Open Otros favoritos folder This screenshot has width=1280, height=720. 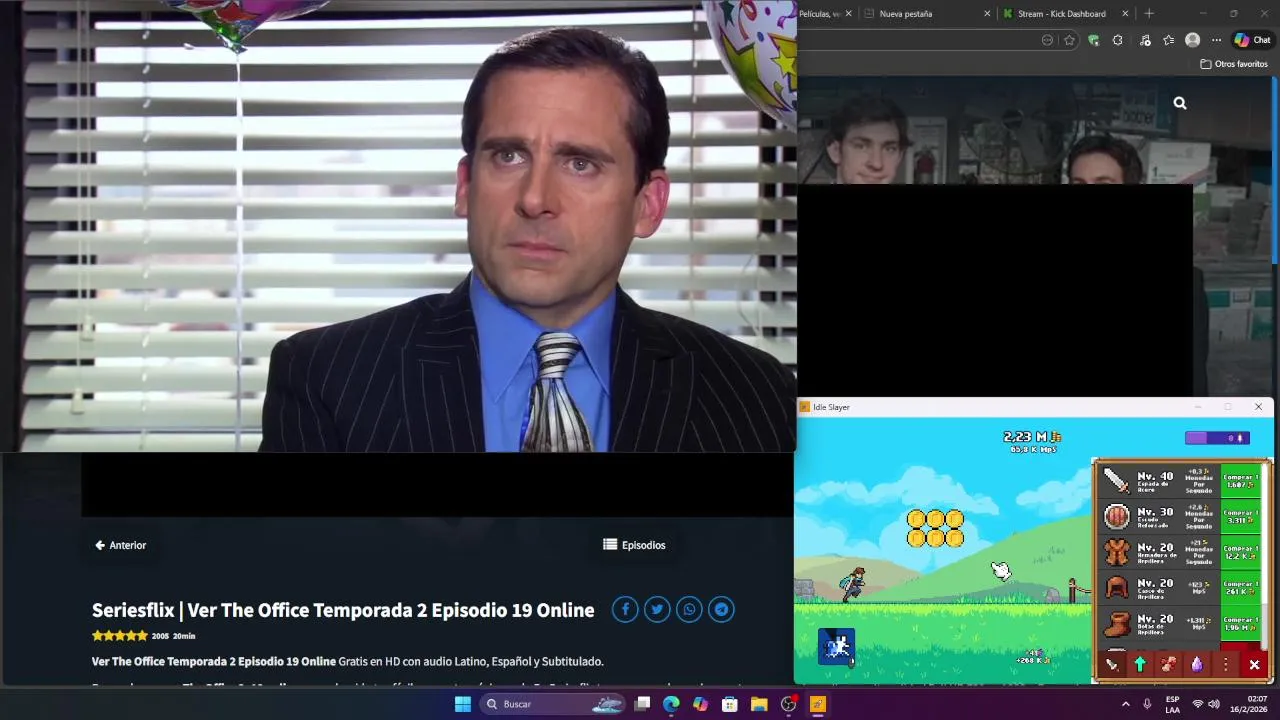[1234, 64]
